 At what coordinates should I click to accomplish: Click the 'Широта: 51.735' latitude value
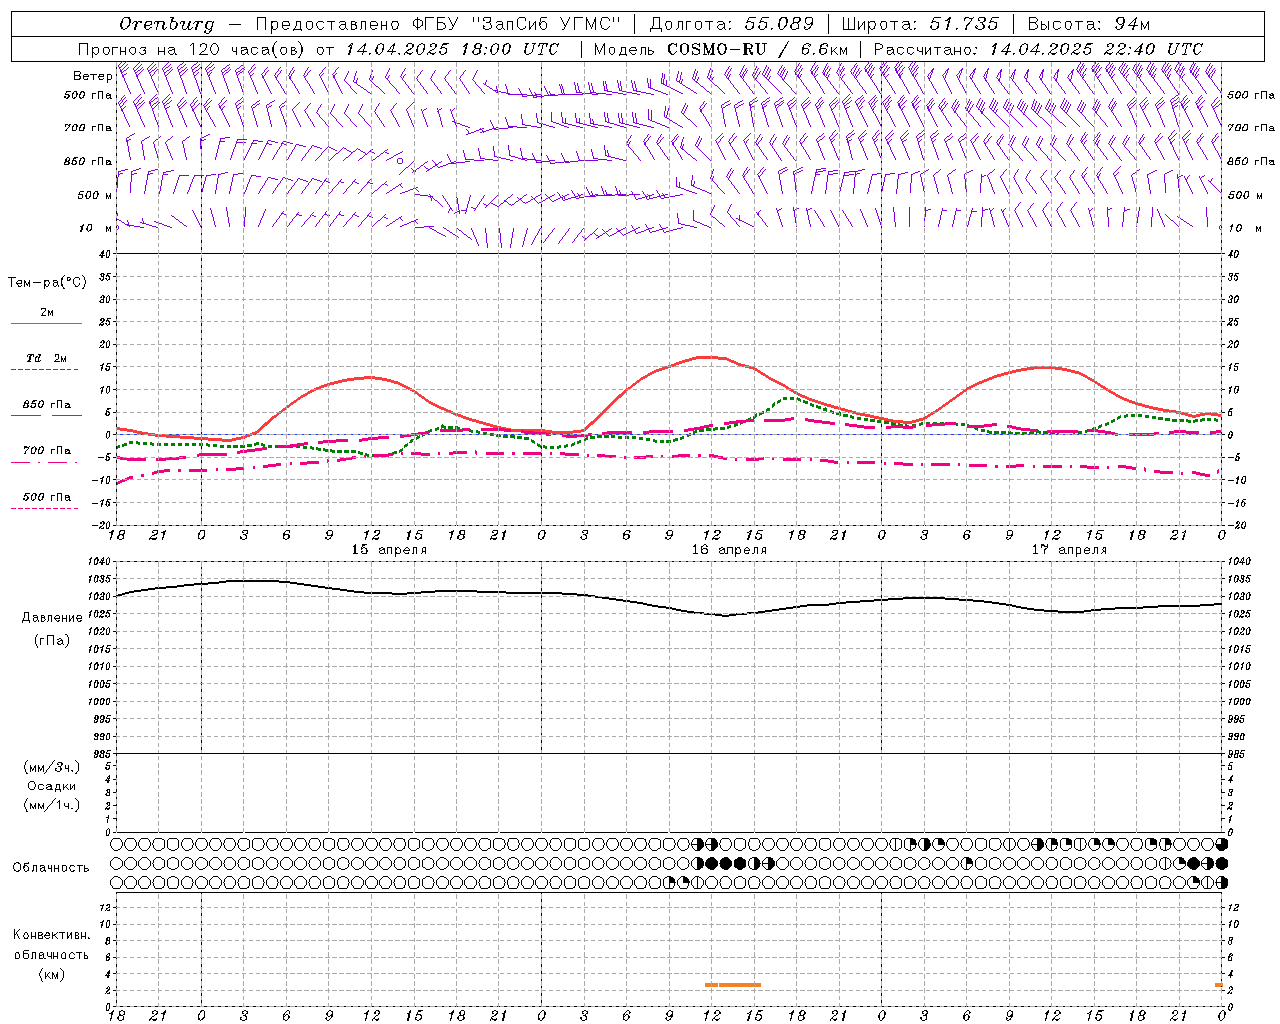coord(920,24)
